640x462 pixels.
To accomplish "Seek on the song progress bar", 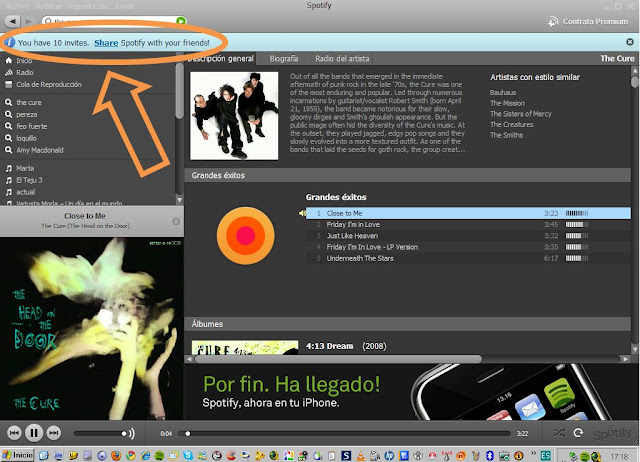I will [344, 433].
